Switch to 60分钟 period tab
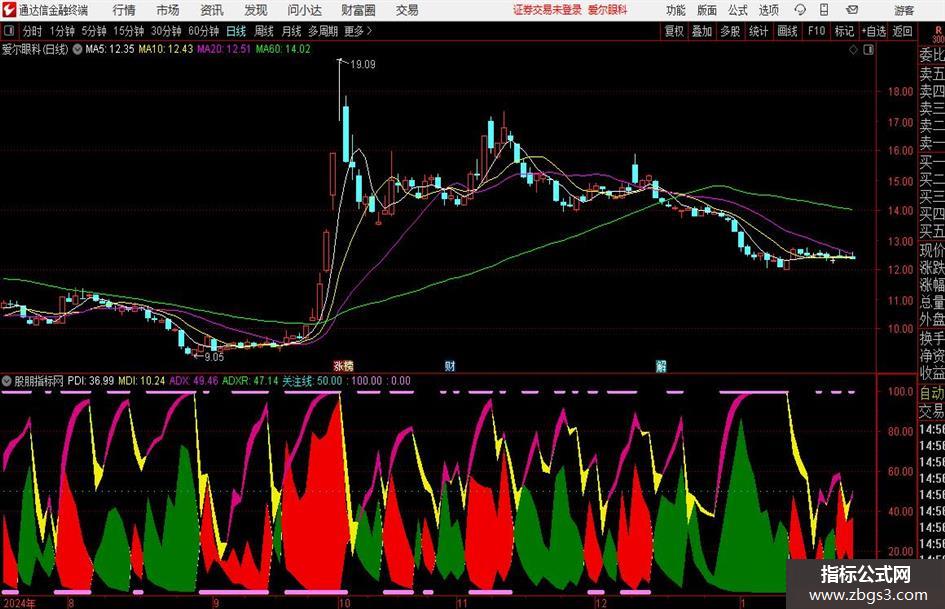945x609 pixels. click(204, 31)
